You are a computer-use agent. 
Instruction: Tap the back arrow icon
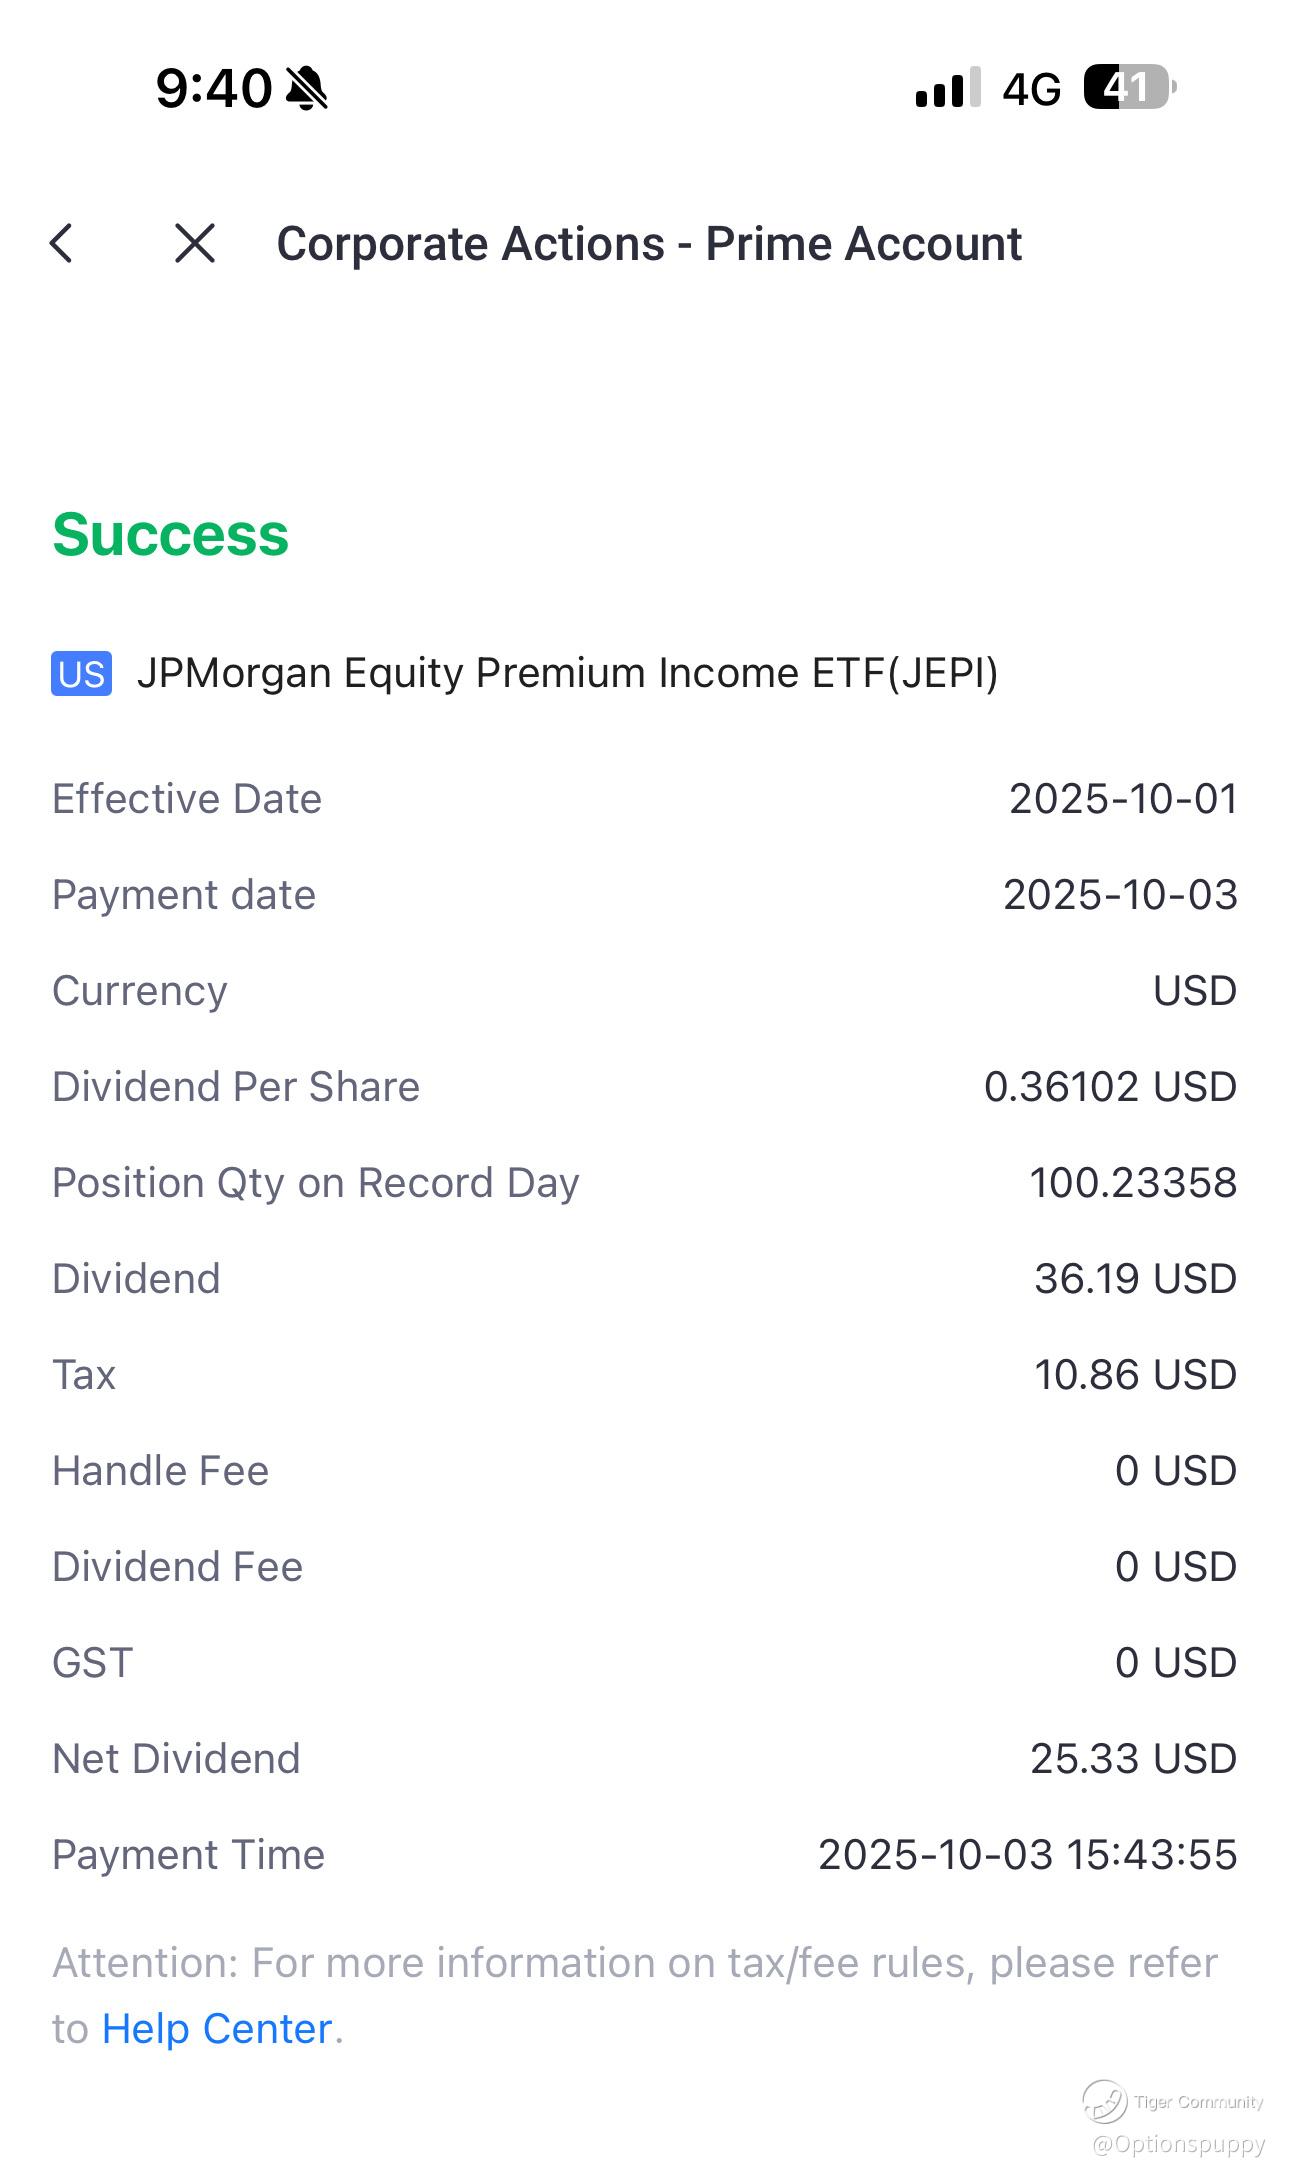[62, 243]
